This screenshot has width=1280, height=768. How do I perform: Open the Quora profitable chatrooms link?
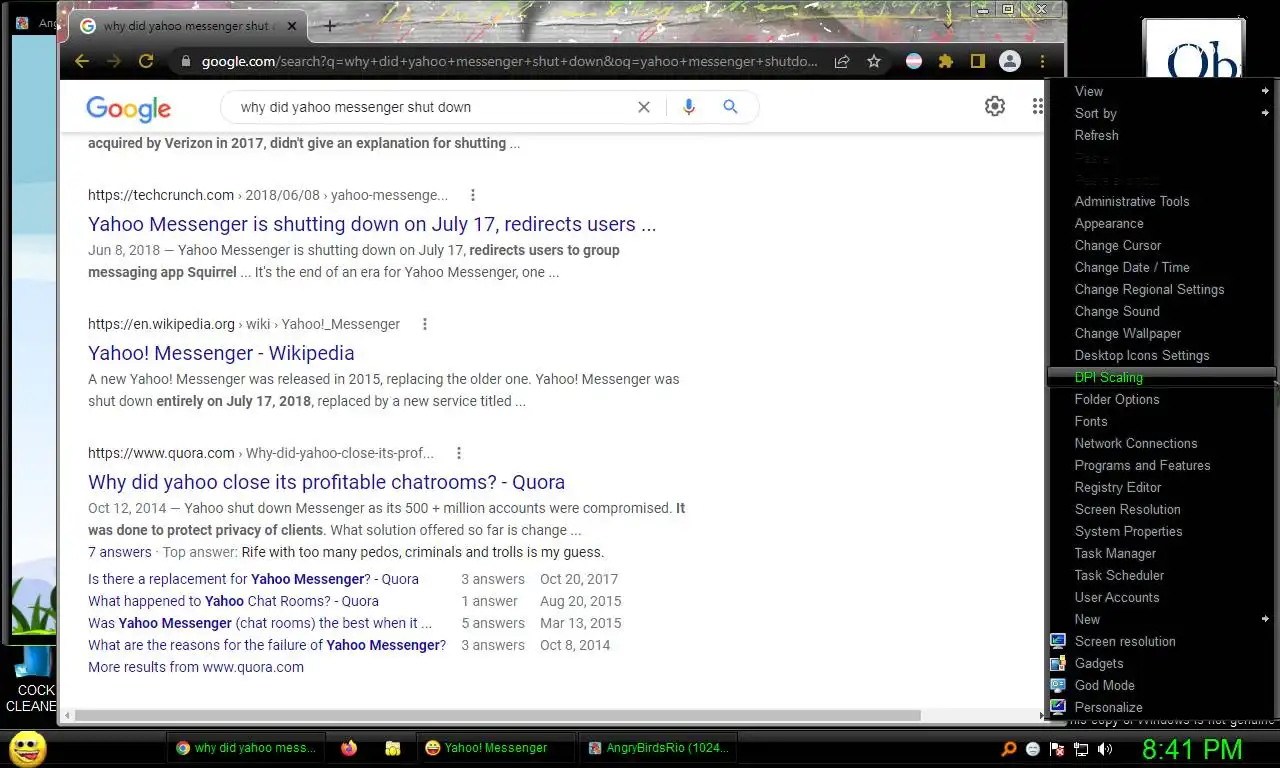326,482
